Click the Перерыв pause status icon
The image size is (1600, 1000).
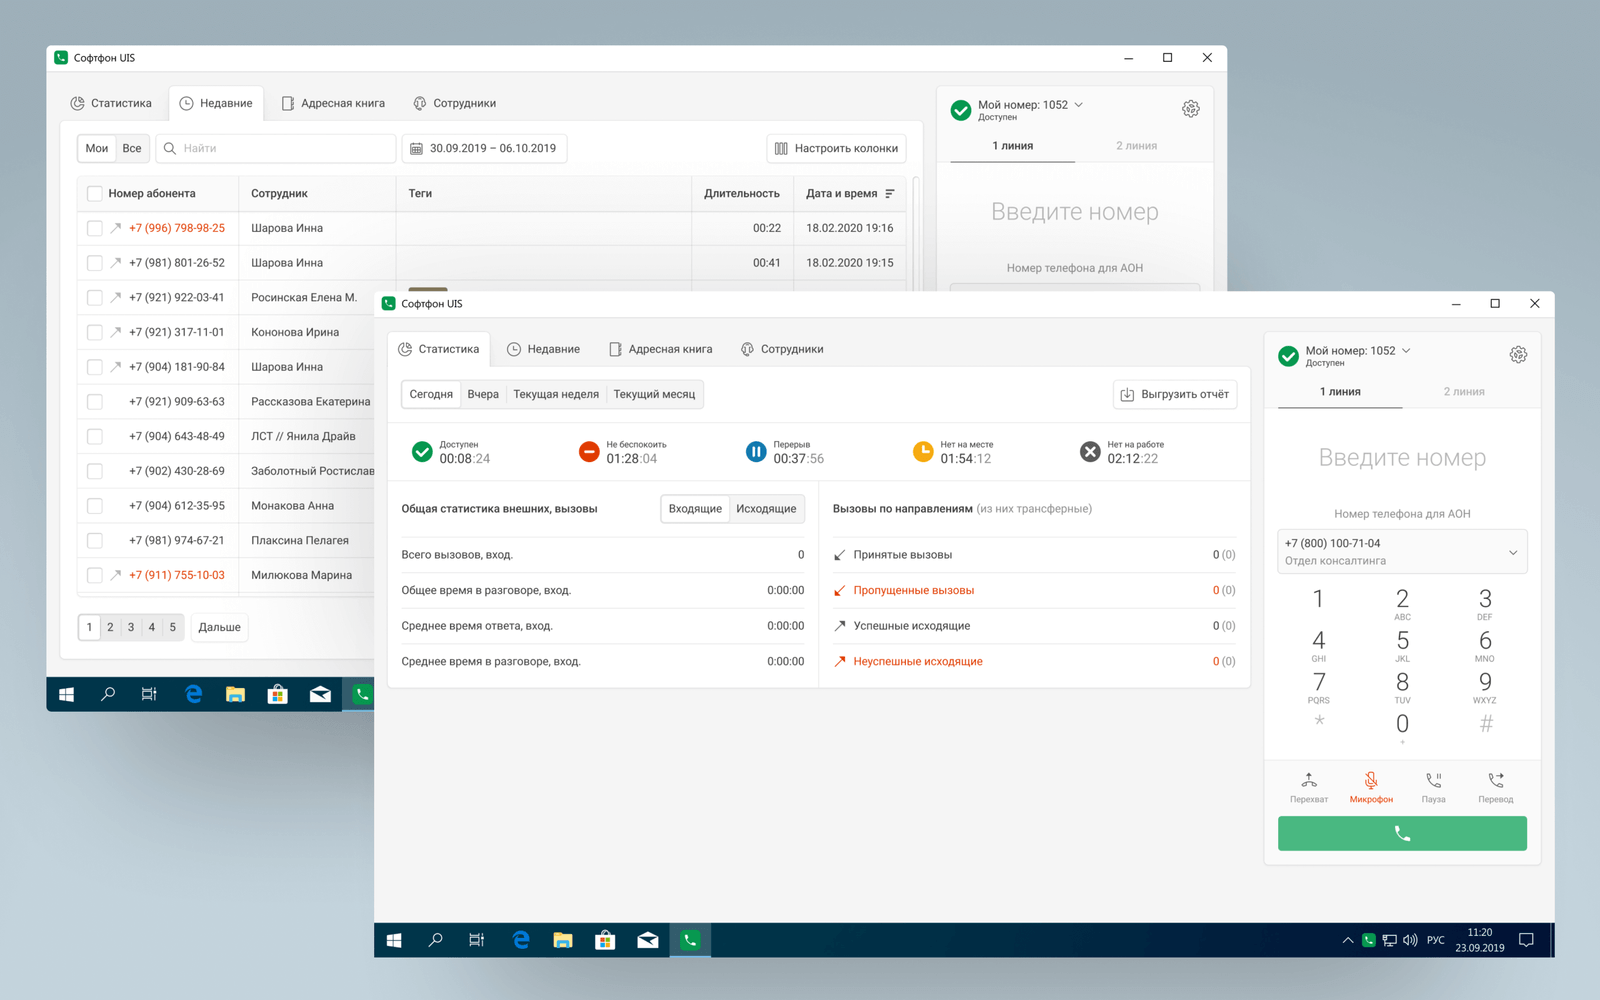pos(756,452)
